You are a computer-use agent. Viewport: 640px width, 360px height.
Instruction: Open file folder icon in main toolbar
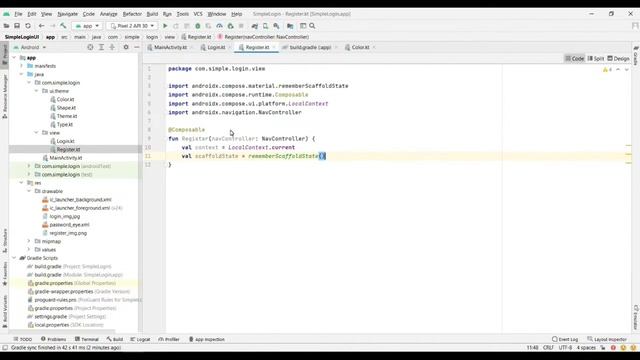(x=6, y=26)
